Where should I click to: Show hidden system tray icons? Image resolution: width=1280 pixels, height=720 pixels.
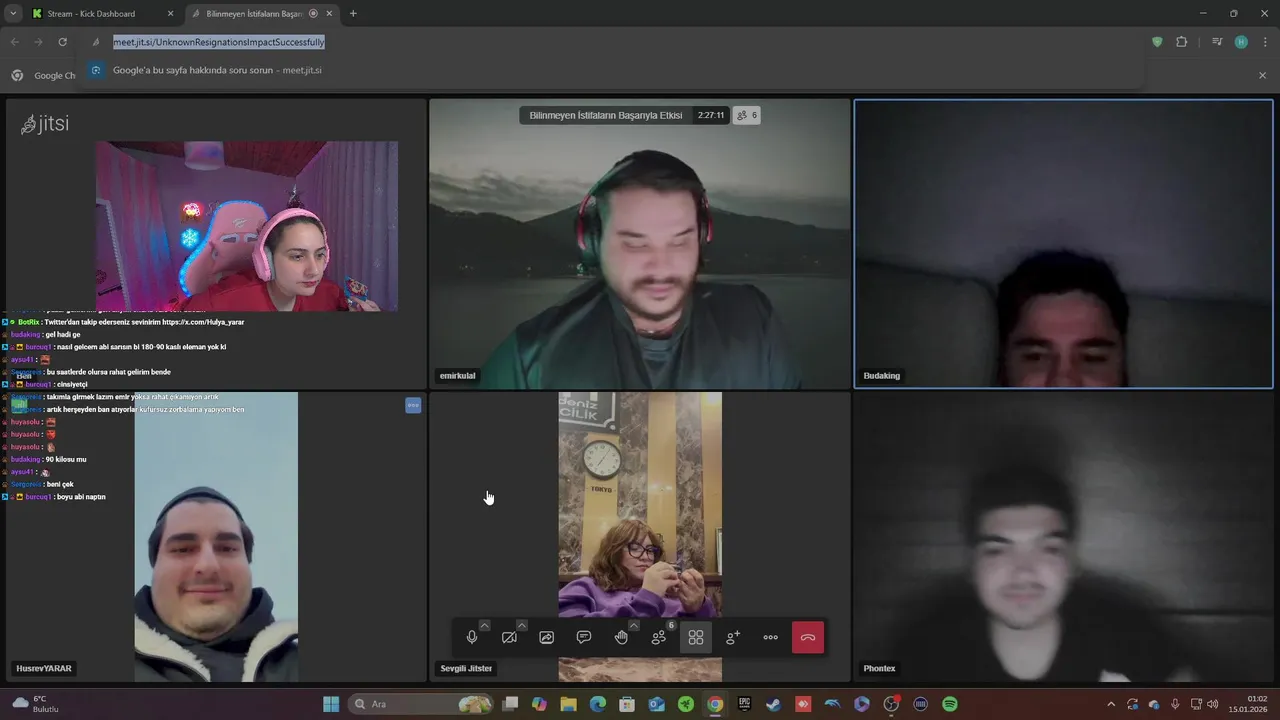click(1110, 704)
